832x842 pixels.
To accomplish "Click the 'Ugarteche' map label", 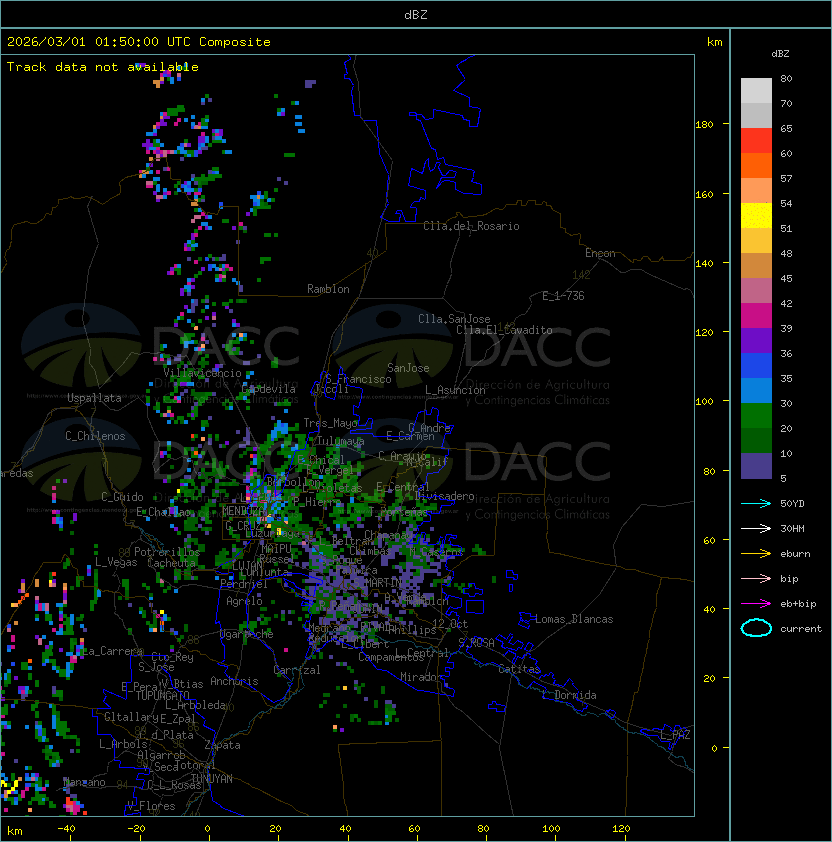I will pyautogui.click(x=247, y=634).
